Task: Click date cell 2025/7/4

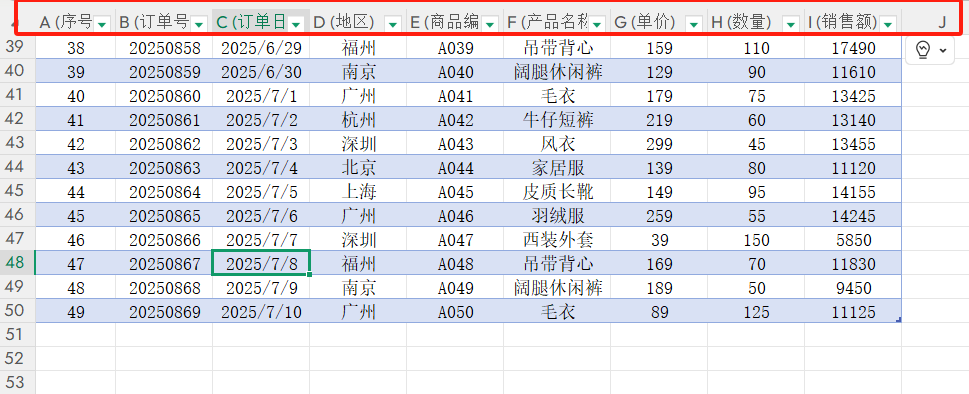Action: pyautogui.click(x=261, y=168)
